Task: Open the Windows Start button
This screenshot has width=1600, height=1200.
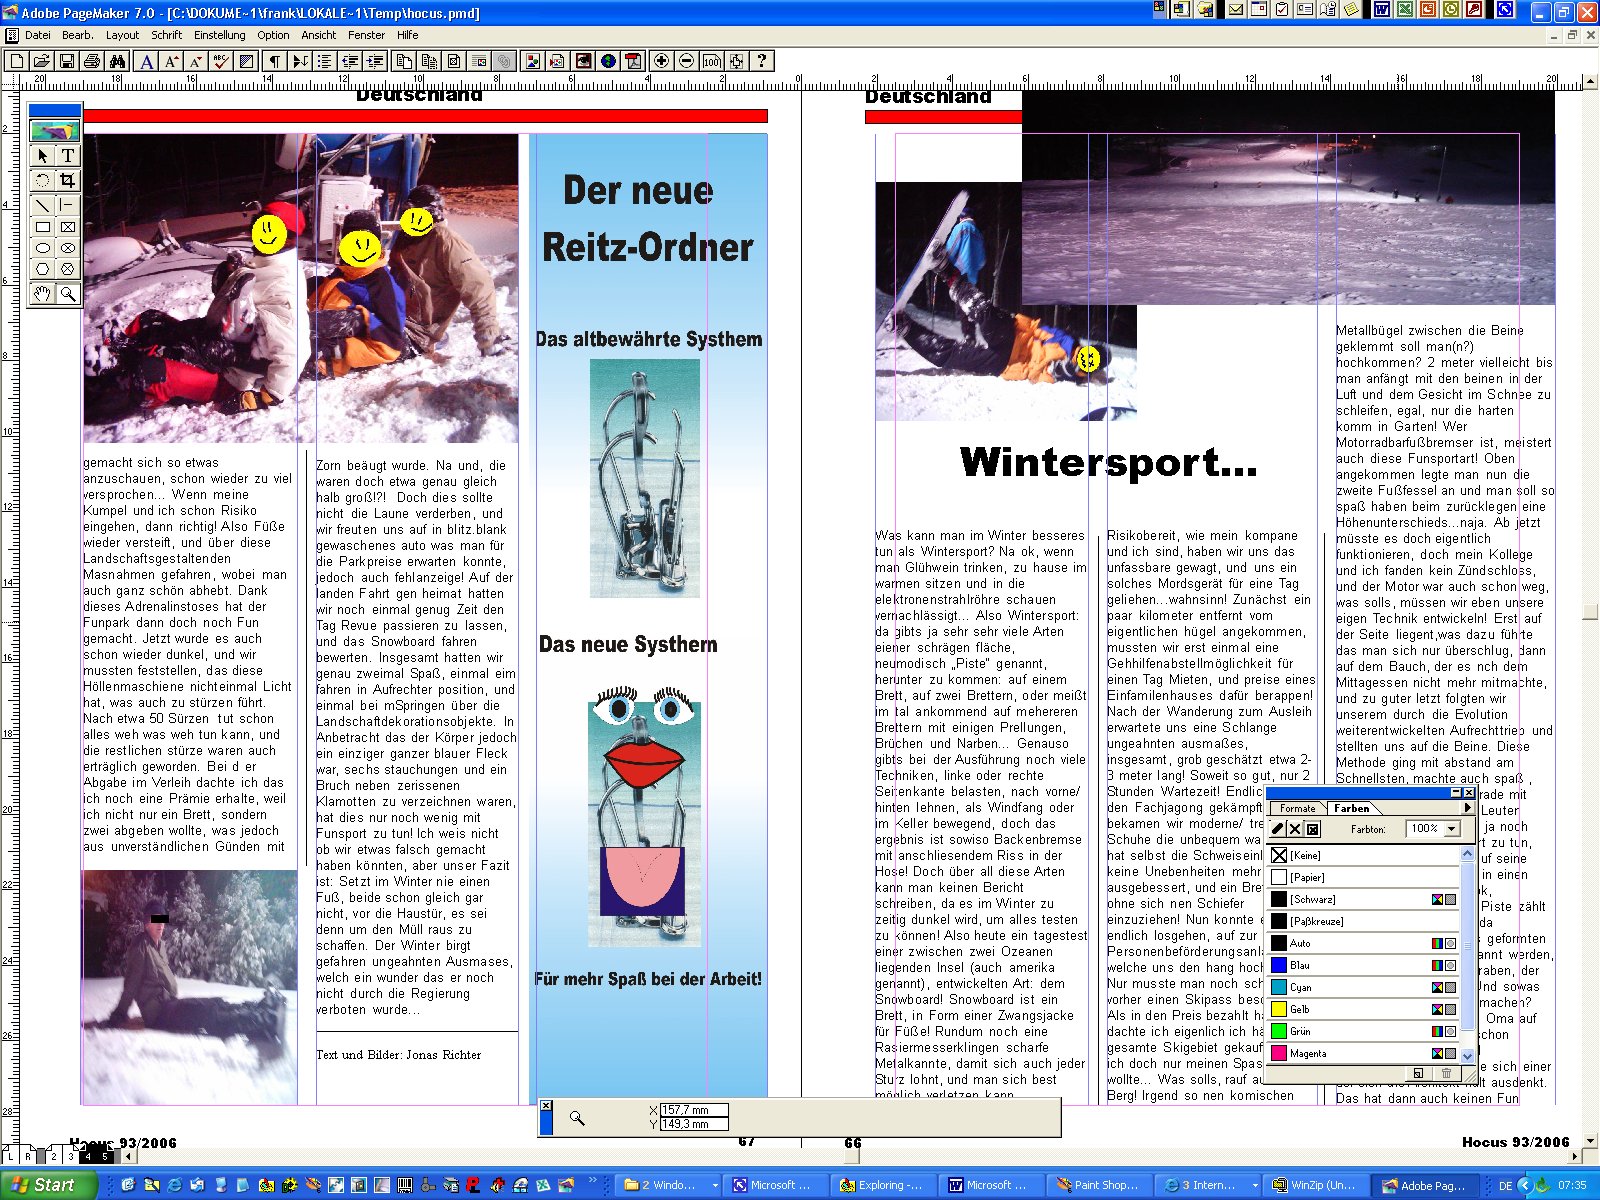Action: (47, 1185)
